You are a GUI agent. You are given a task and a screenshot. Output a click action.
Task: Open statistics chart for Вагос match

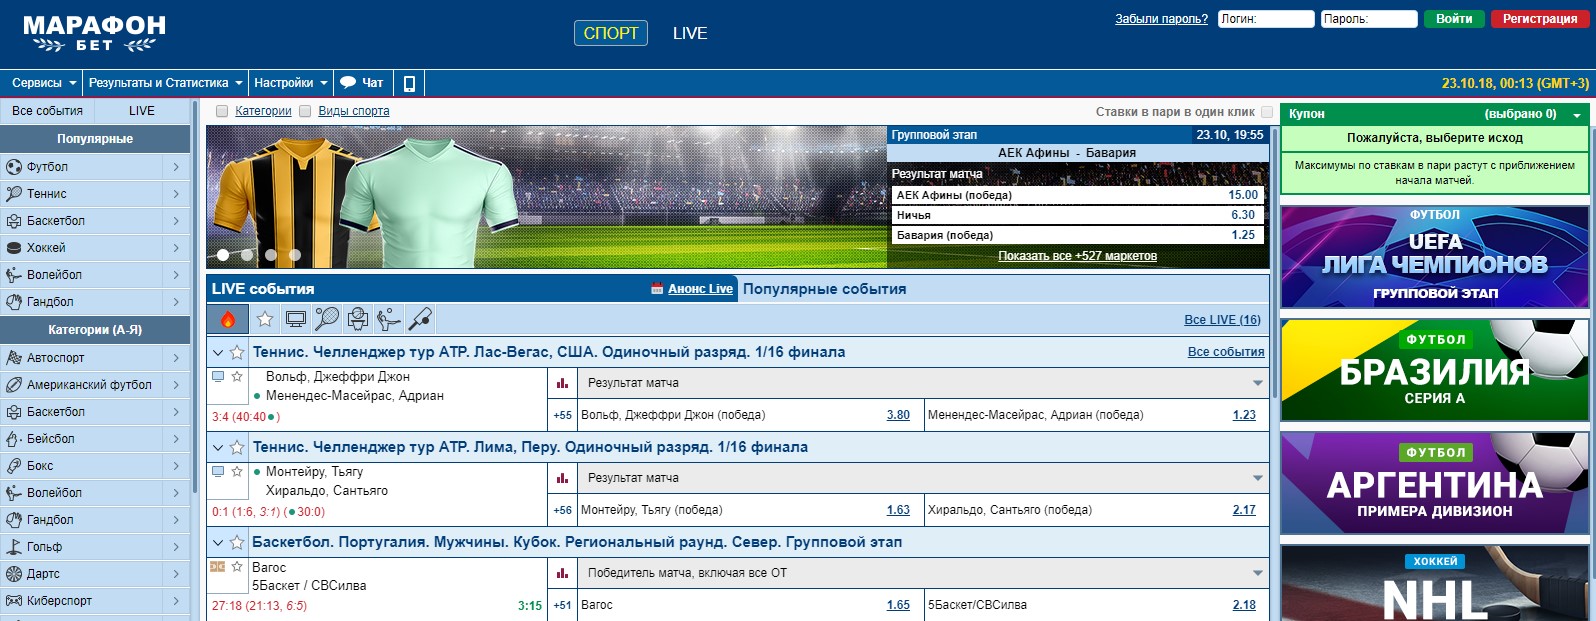tap(562, 573)
